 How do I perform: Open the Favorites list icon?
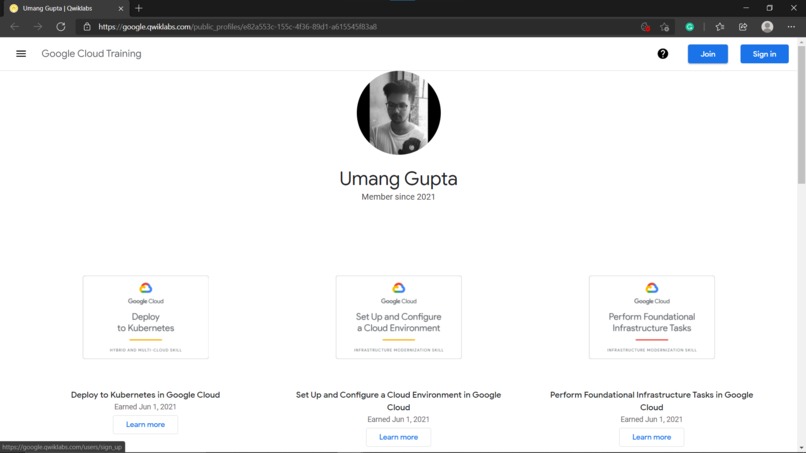720,27
